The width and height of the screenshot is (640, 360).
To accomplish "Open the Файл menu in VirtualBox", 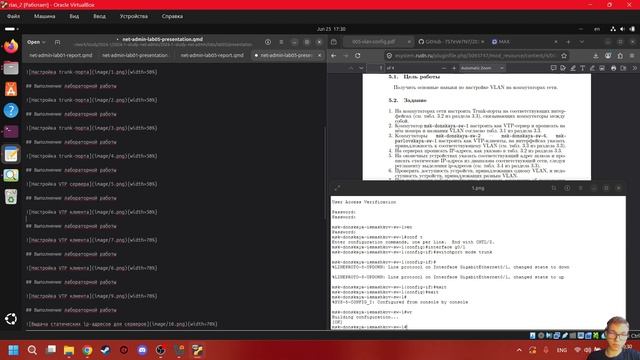I will pyautogui.click(x=13, y=16).
